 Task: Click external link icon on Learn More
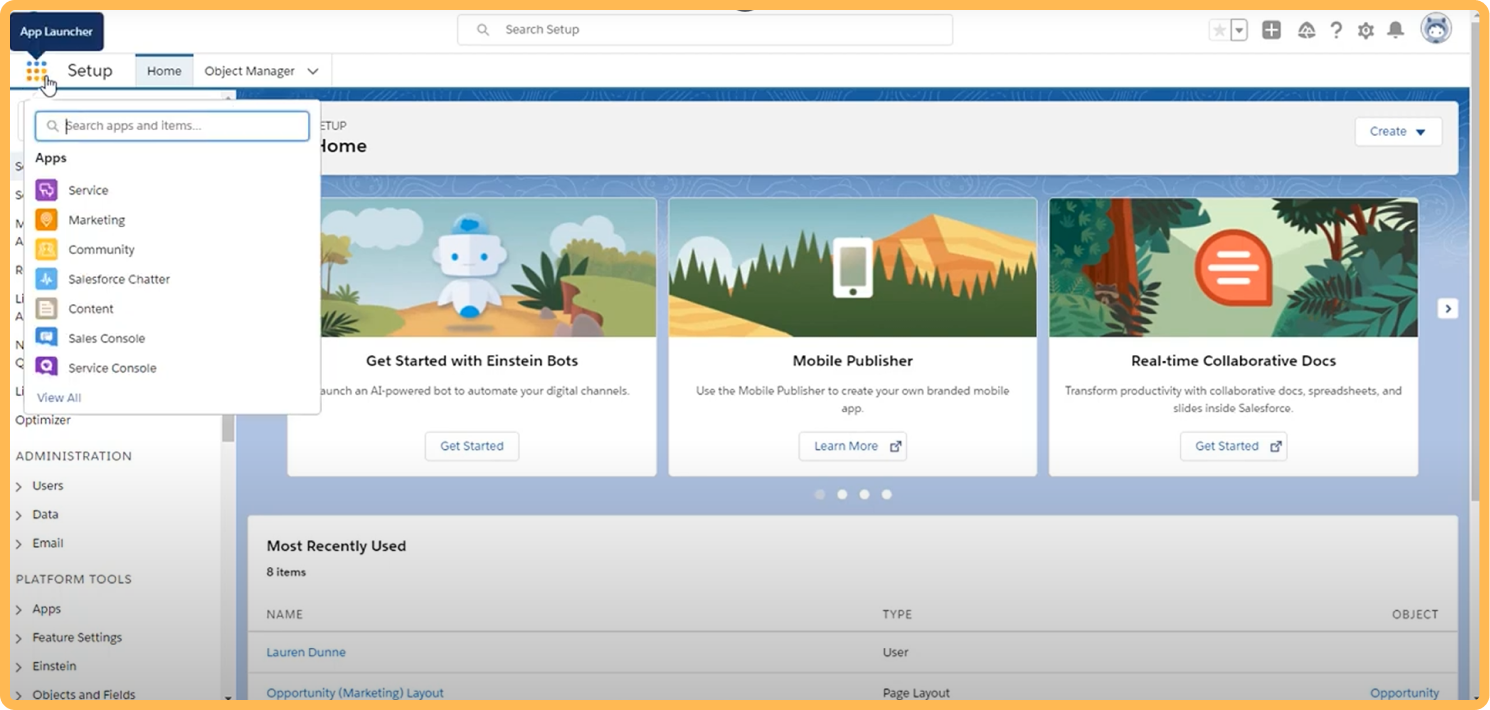click(896, 446)
